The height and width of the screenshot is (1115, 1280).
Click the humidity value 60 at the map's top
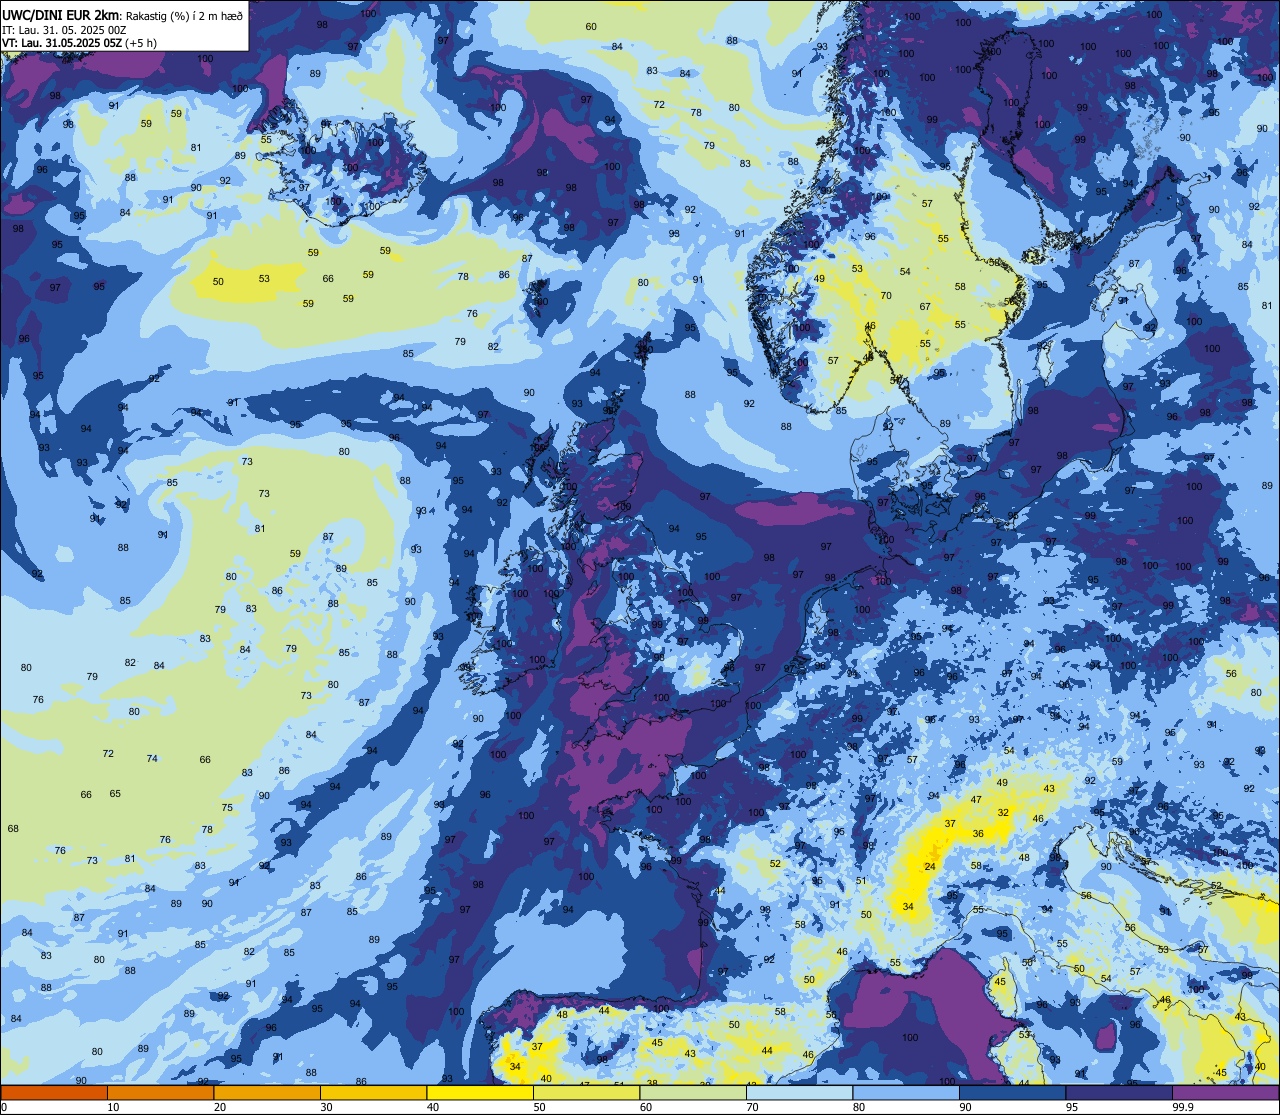tap(591, 27)
